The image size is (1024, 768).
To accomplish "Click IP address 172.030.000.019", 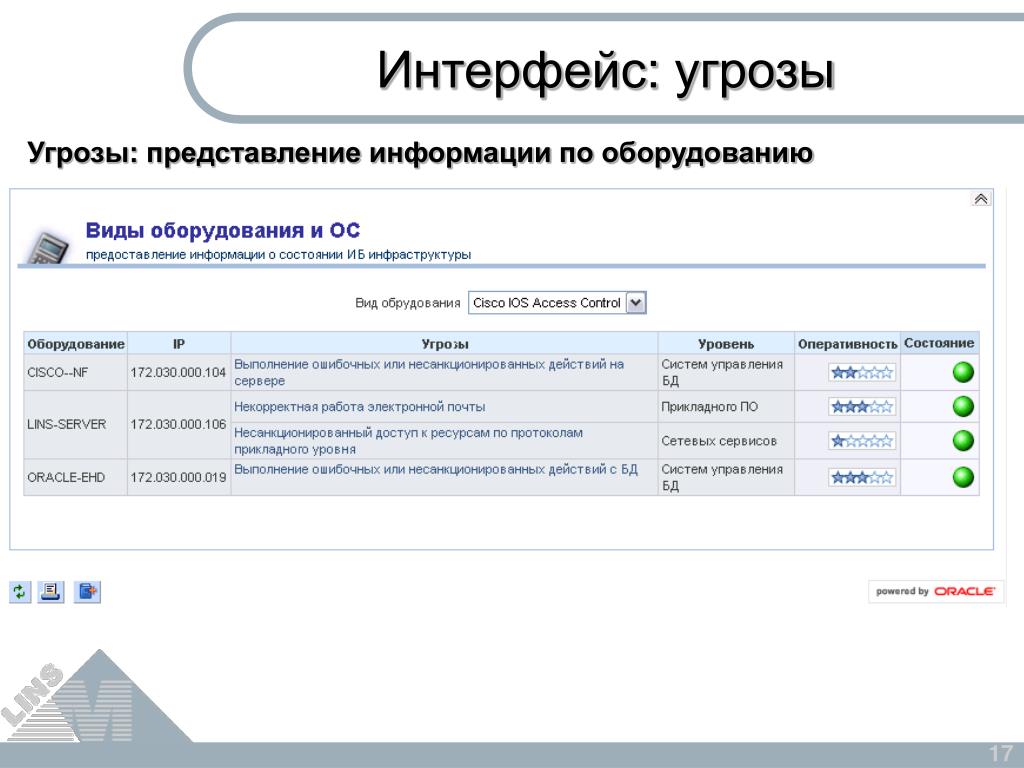I will [x=178, y=477].
